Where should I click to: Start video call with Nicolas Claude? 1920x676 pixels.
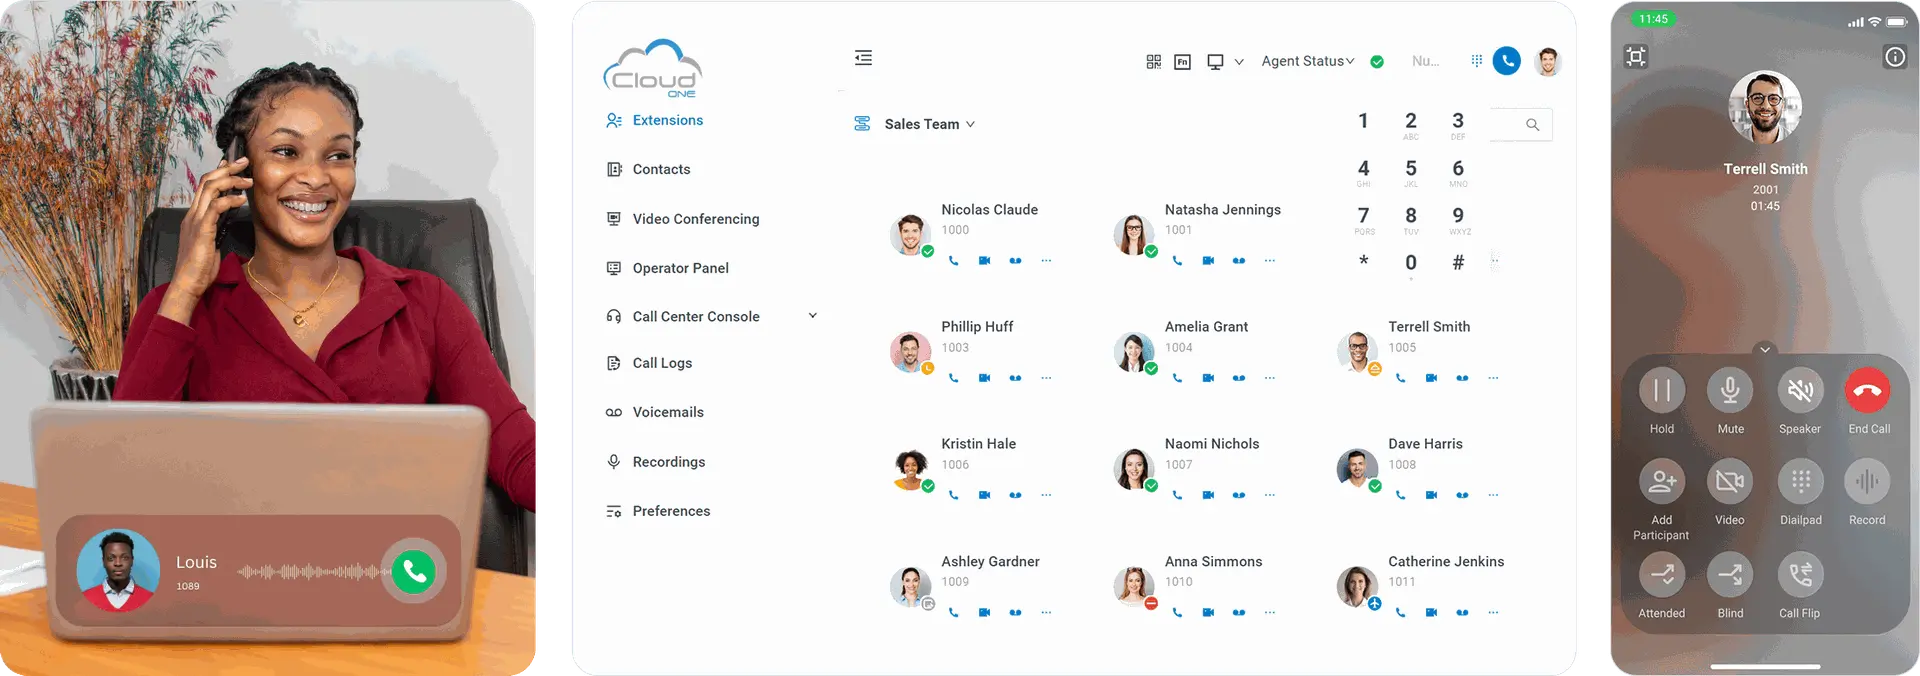click(x=984, y=261)
